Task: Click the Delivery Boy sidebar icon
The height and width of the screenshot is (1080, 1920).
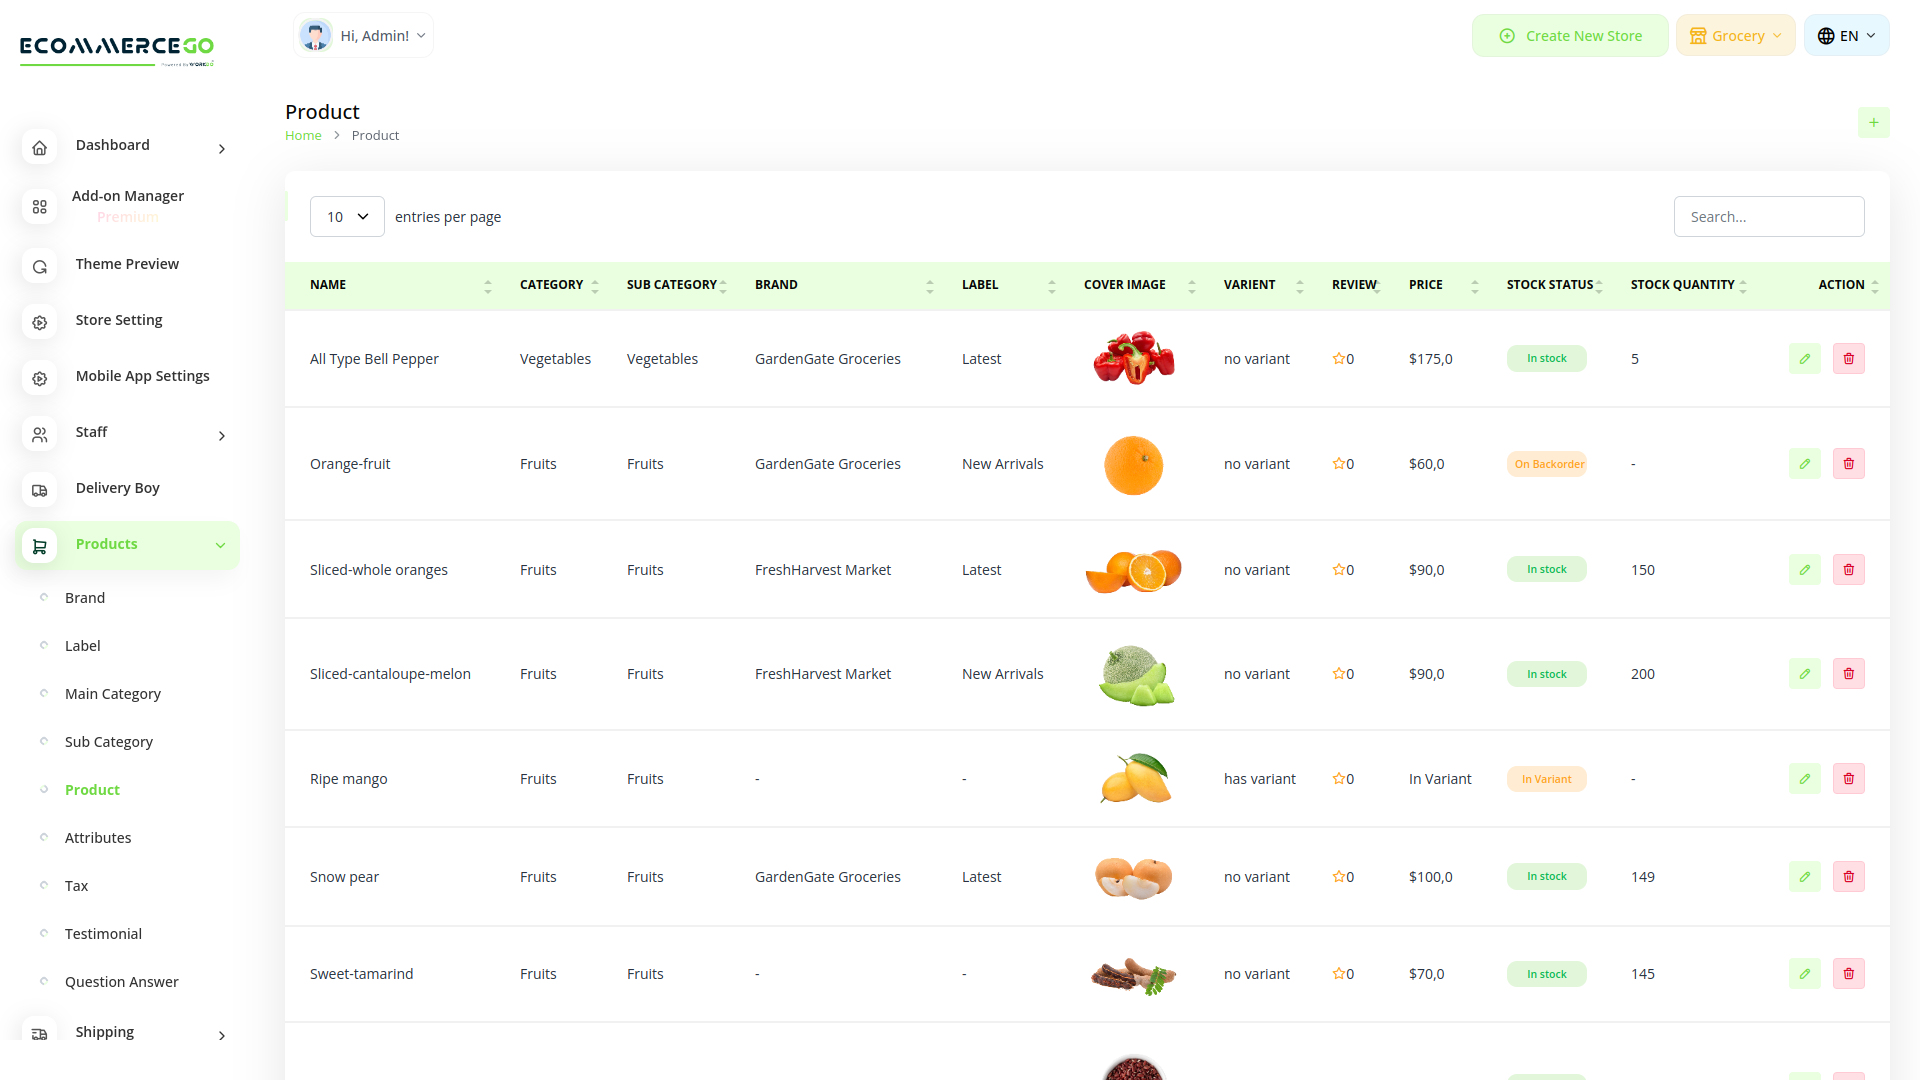Action: point(39,490)
